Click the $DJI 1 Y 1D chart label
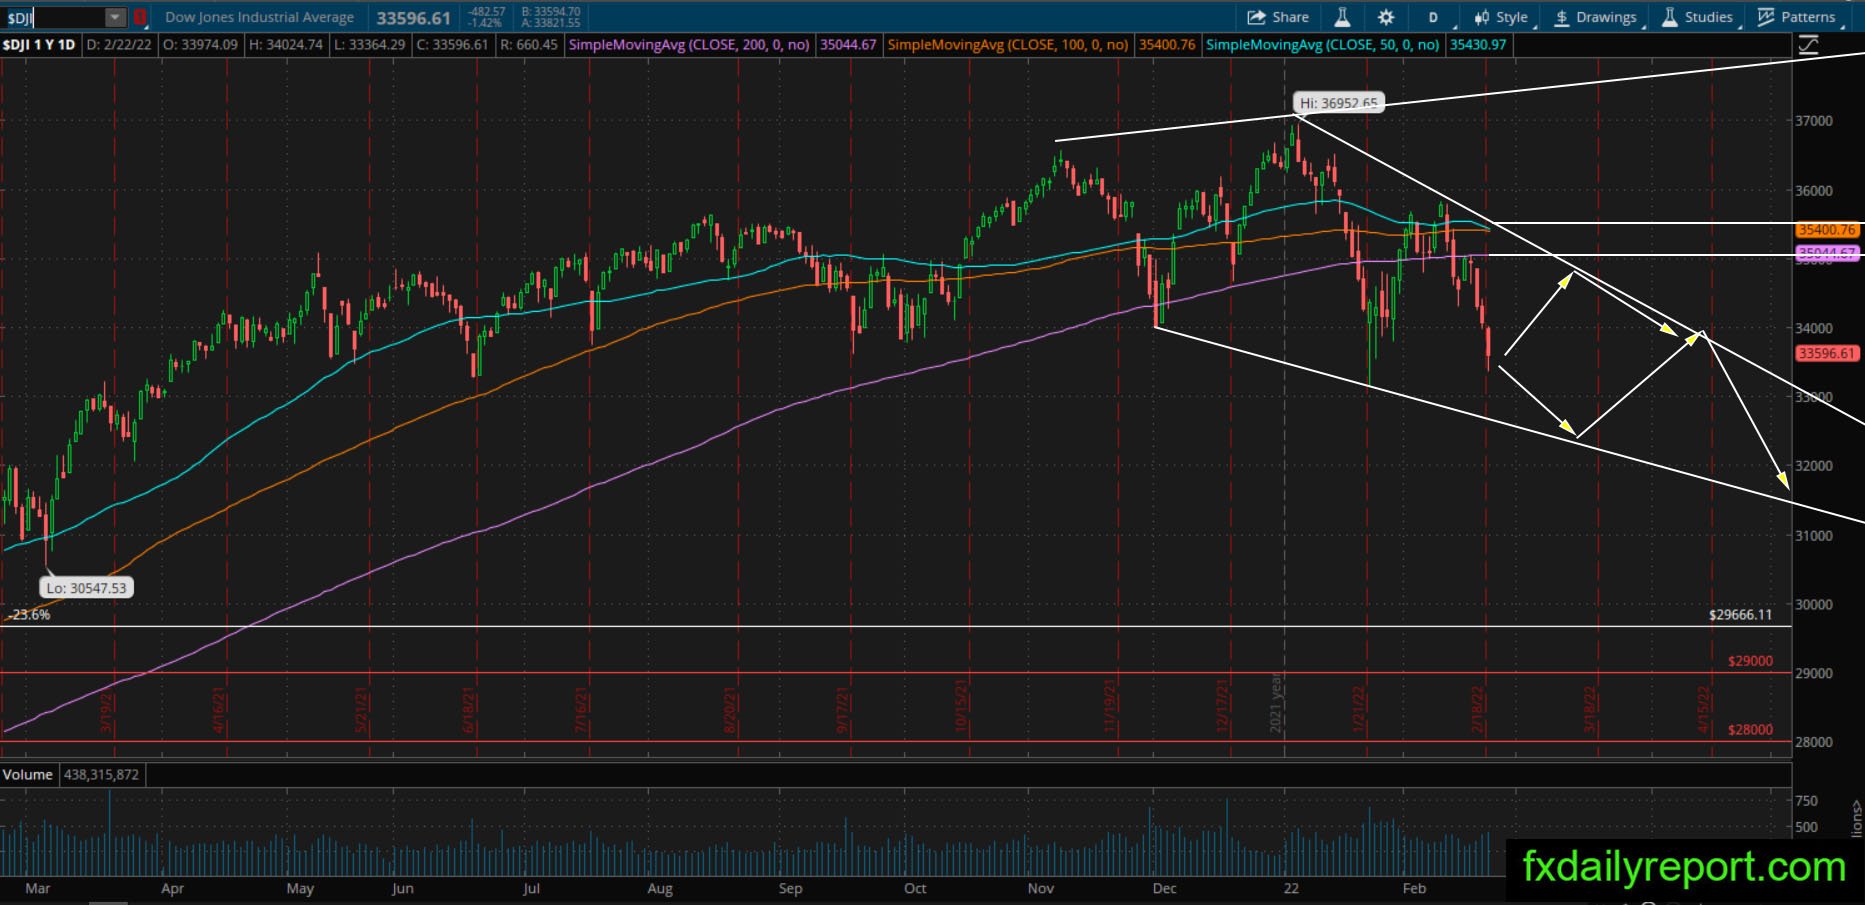1865x905 pixels. pyautogui.click(x=39, y=45)
